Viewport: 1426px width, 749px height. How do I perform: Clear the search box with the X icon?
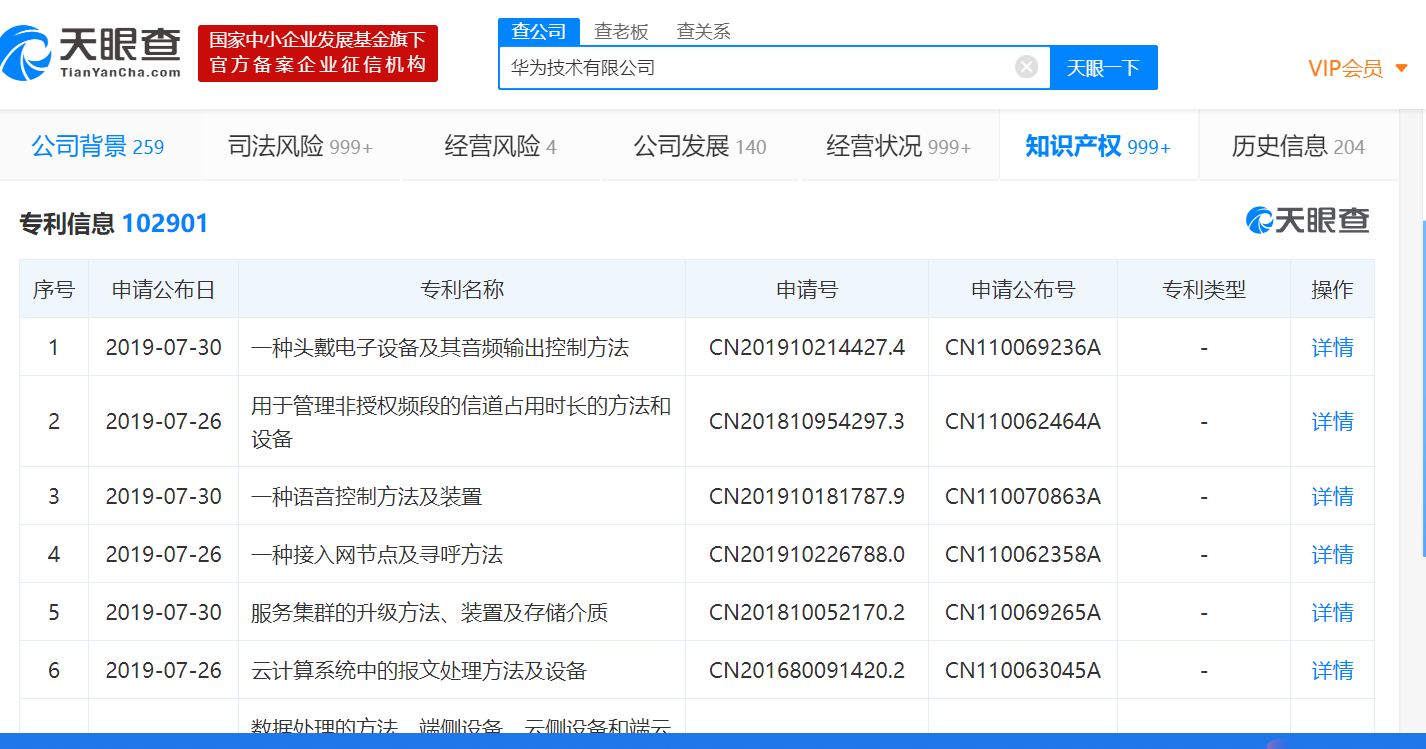pyautogui.click(x=1026, y=67)
